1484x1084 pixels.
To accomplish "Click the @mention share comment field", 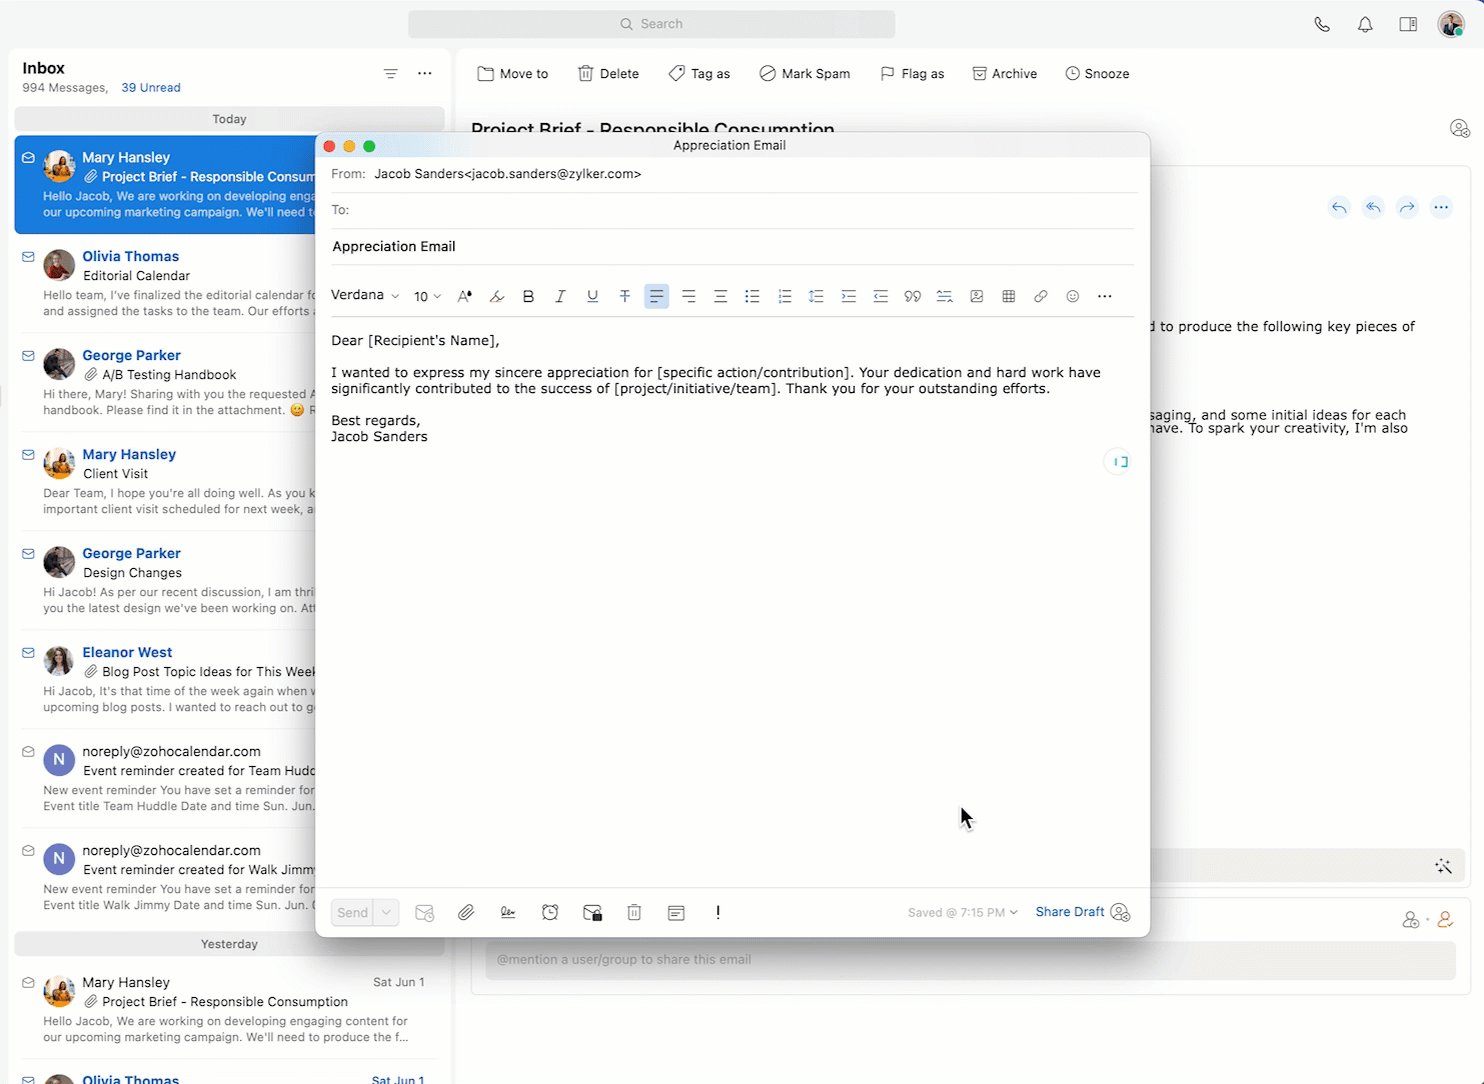I will pyautogui.click(x=970, y=960).
